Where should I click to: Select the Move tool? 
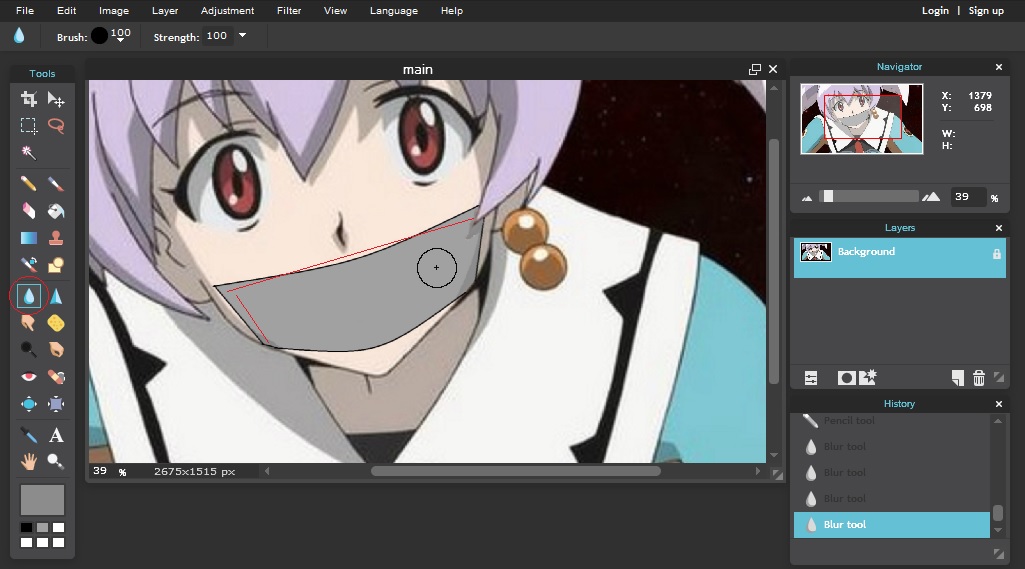[56, 99]
